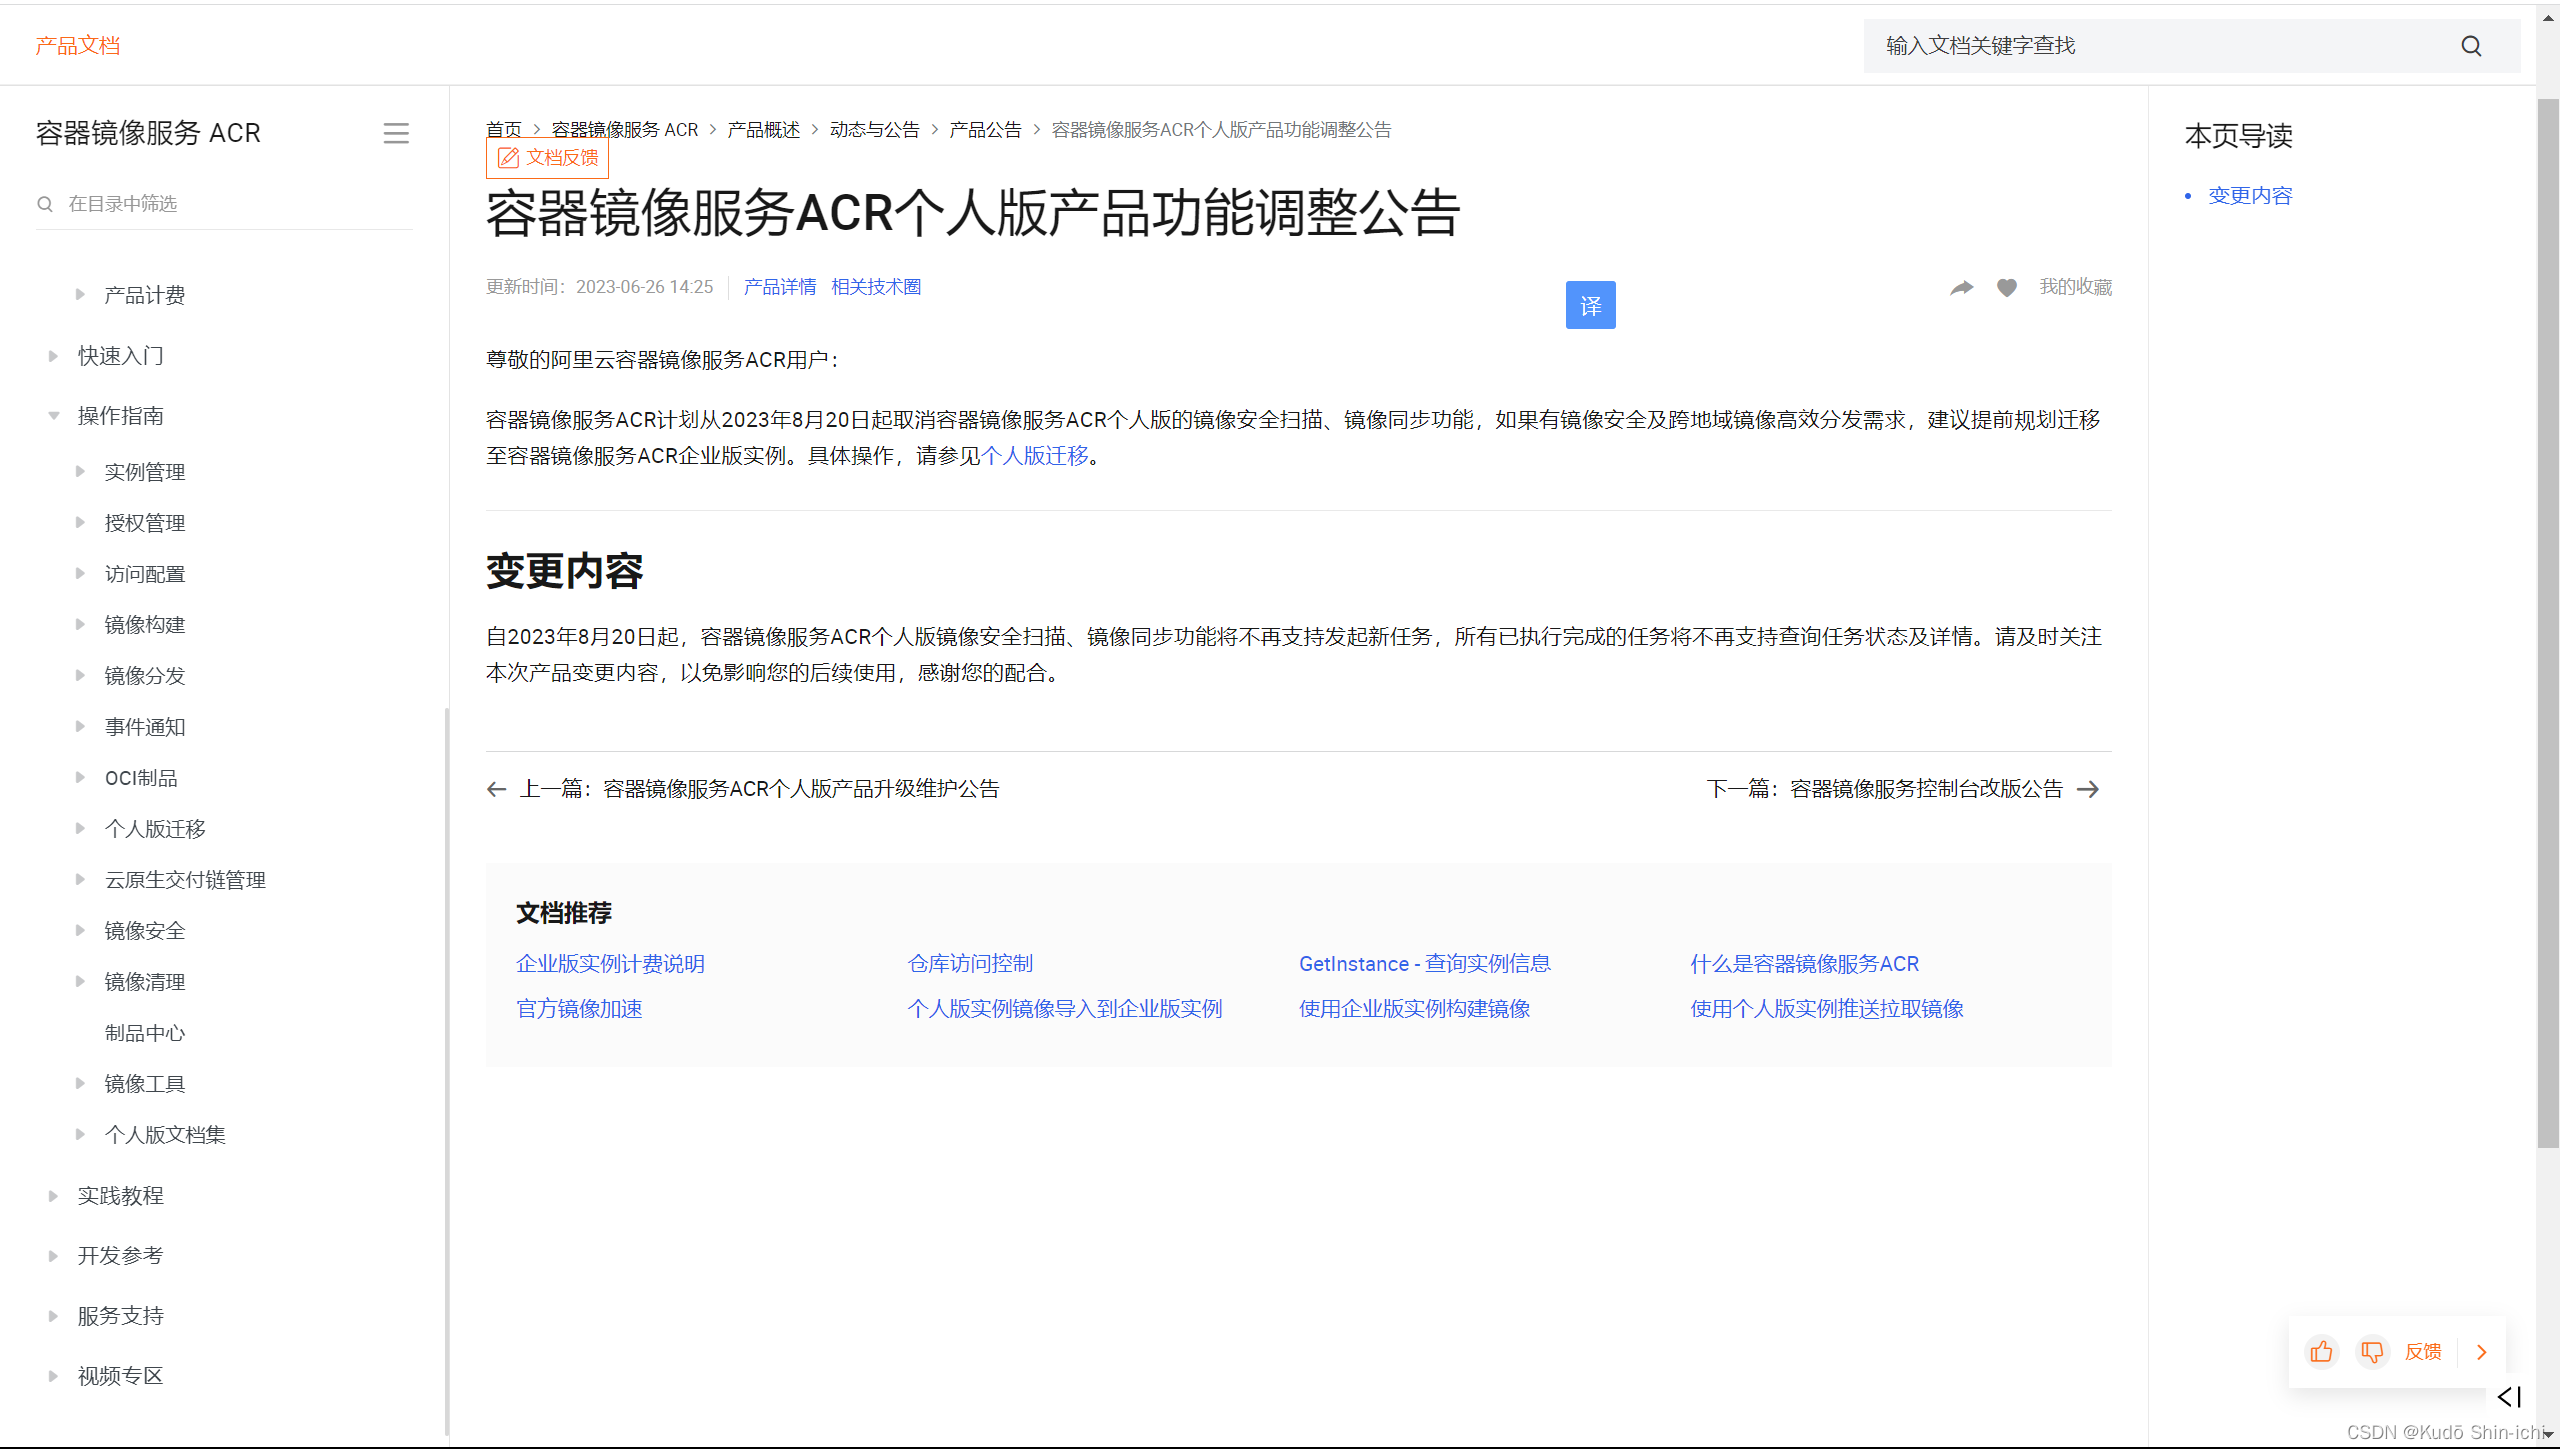Screen dimensions: 2560x1449
Task: Click the 文档反馈 edit feedback button
Action: pos(548,158)
